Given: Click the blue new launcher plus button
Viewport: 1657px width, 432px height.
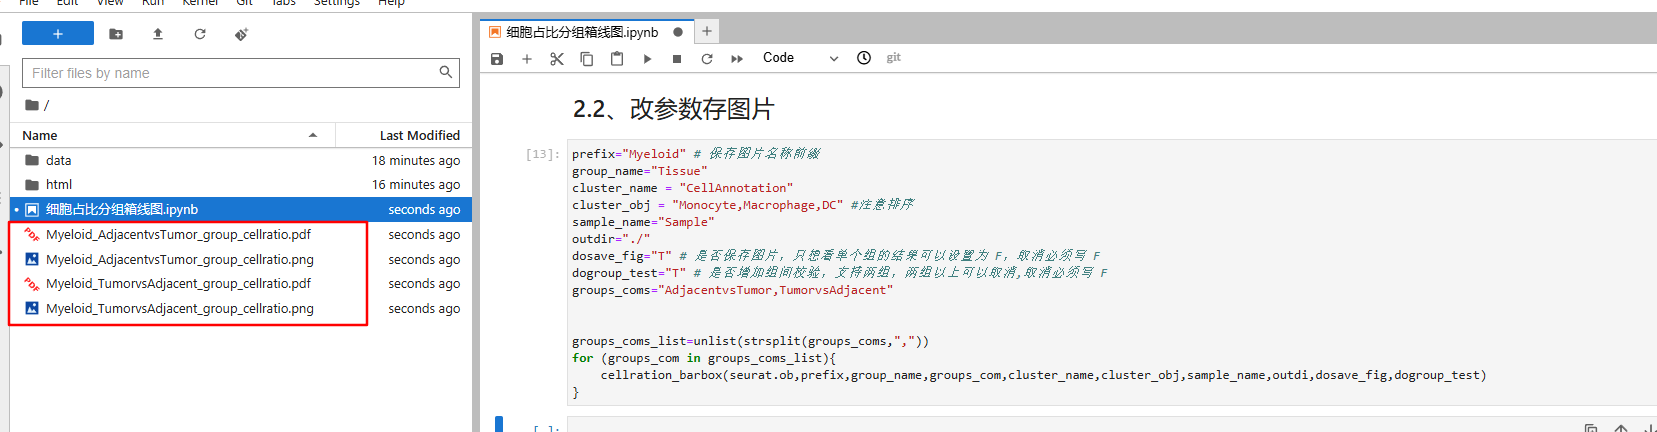Looking at the screenshot, I should [x=58, y=34].
